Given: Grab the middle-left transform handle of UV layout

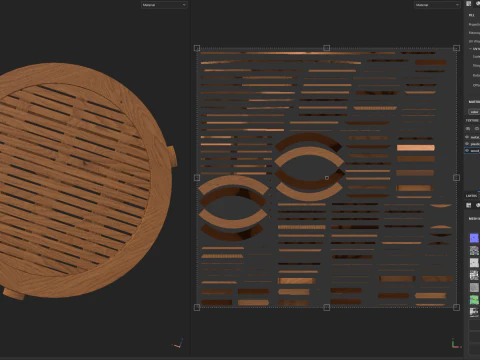Looking at the screenshot, I should [197, 178].
